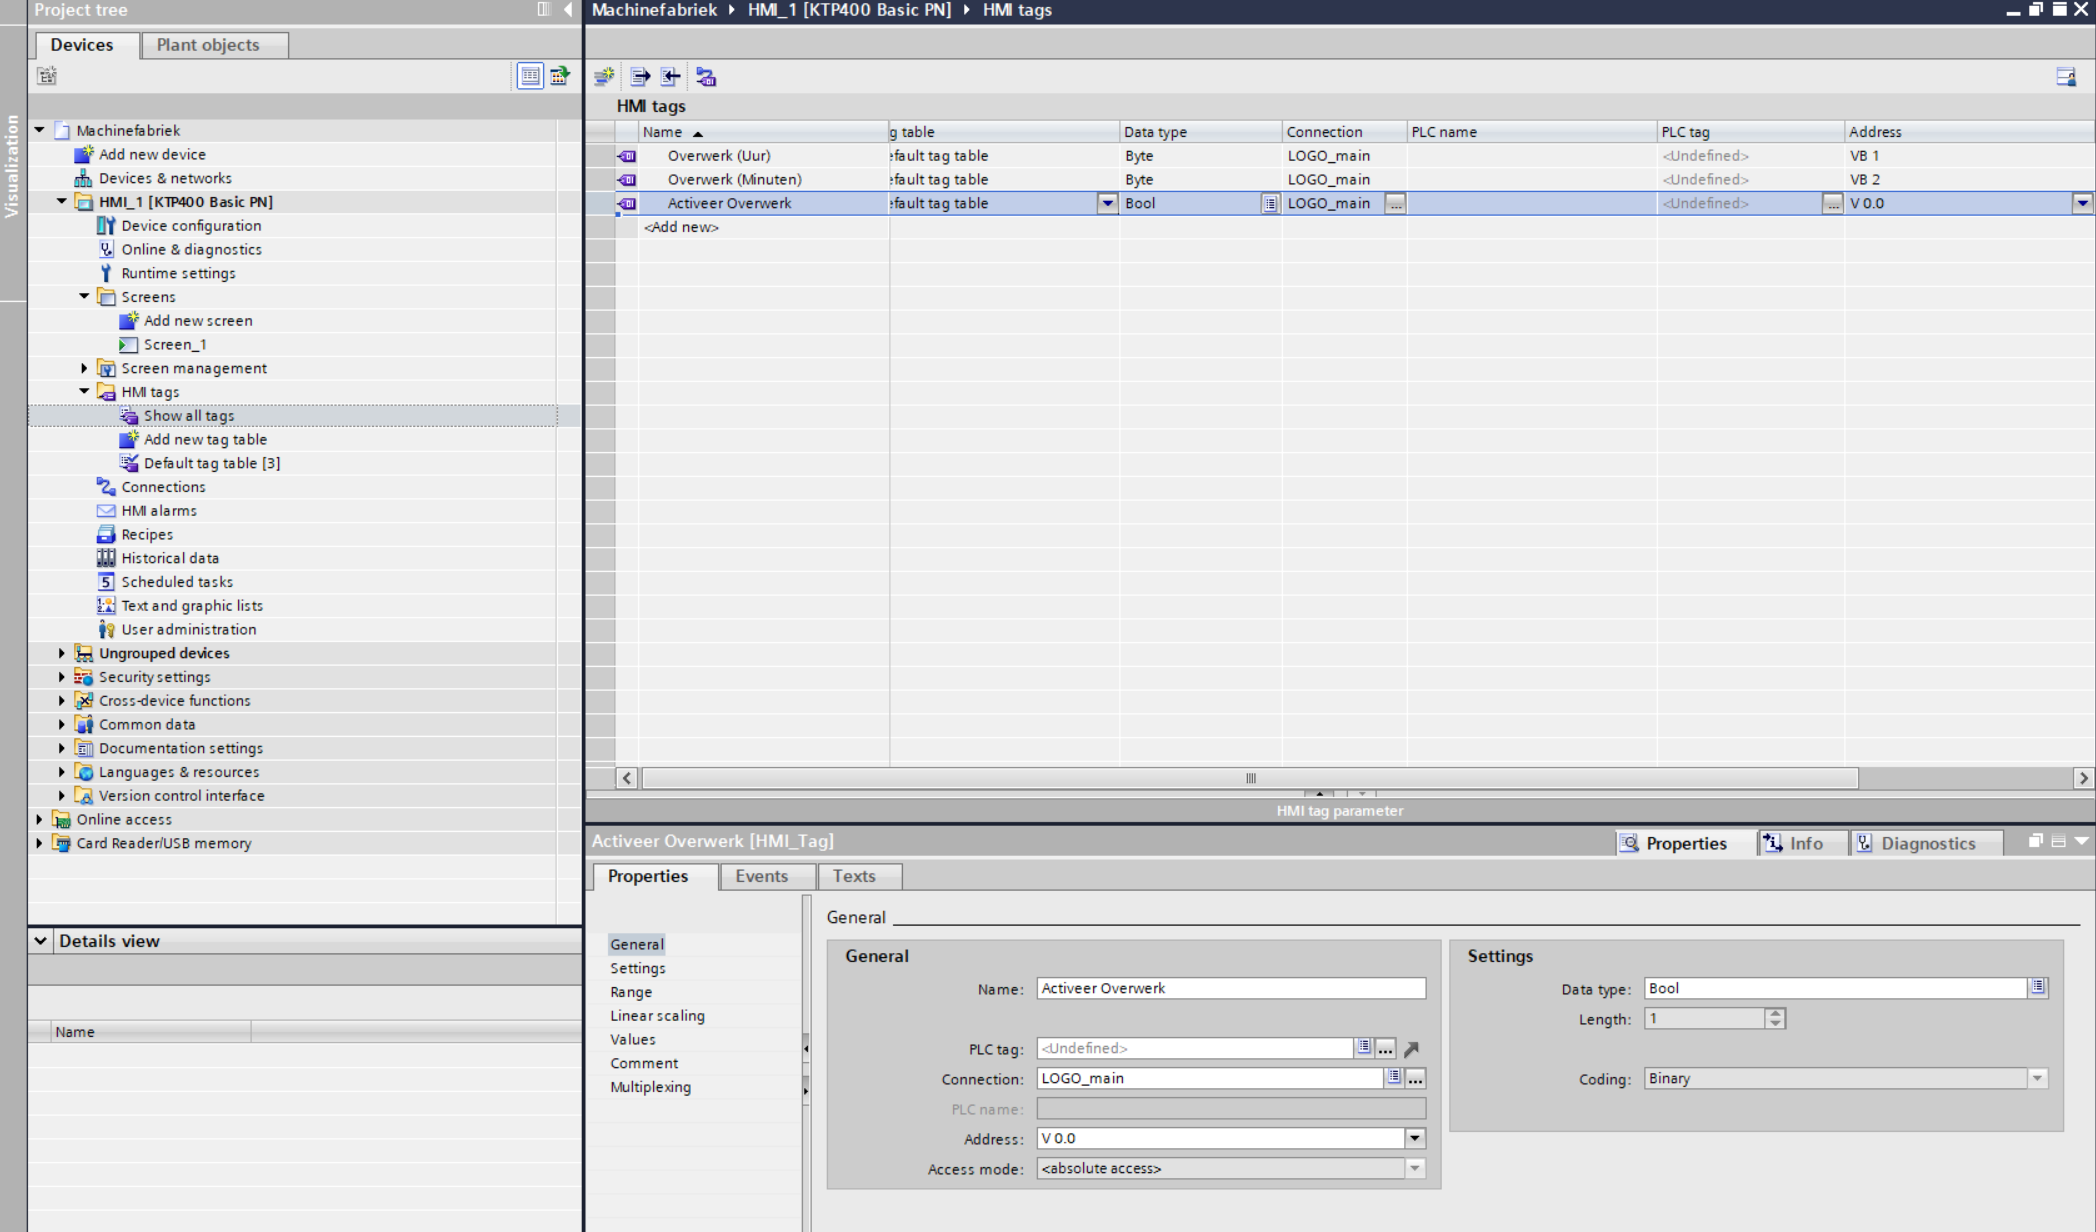Click the export tags toolbar icon
The image size is (2096, 1232).
(x=640, y=77)
